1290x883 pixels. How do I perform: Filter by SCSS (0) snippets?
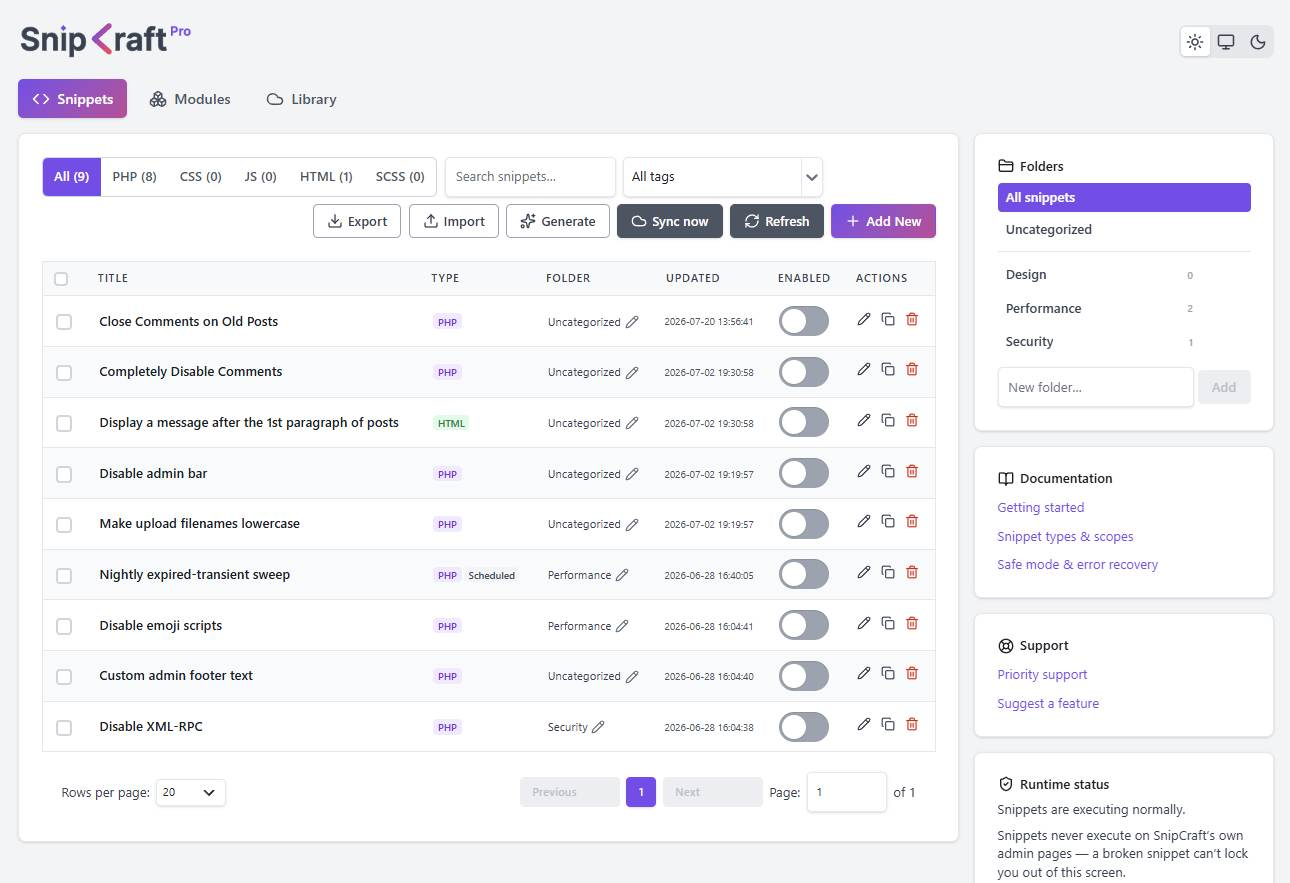(400, 176)
